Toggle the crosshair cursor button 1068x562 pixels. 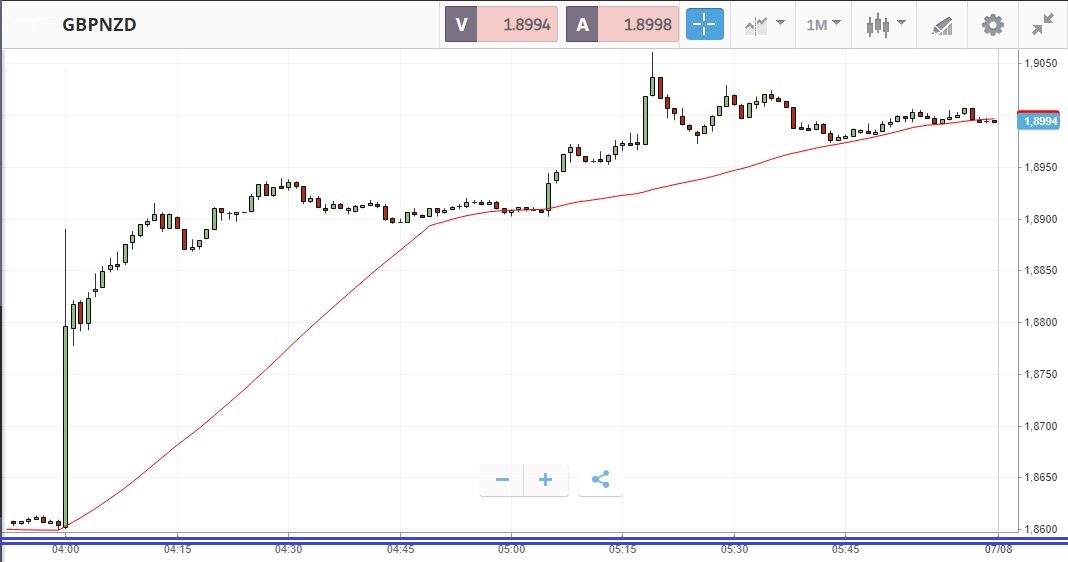point(704,25)
